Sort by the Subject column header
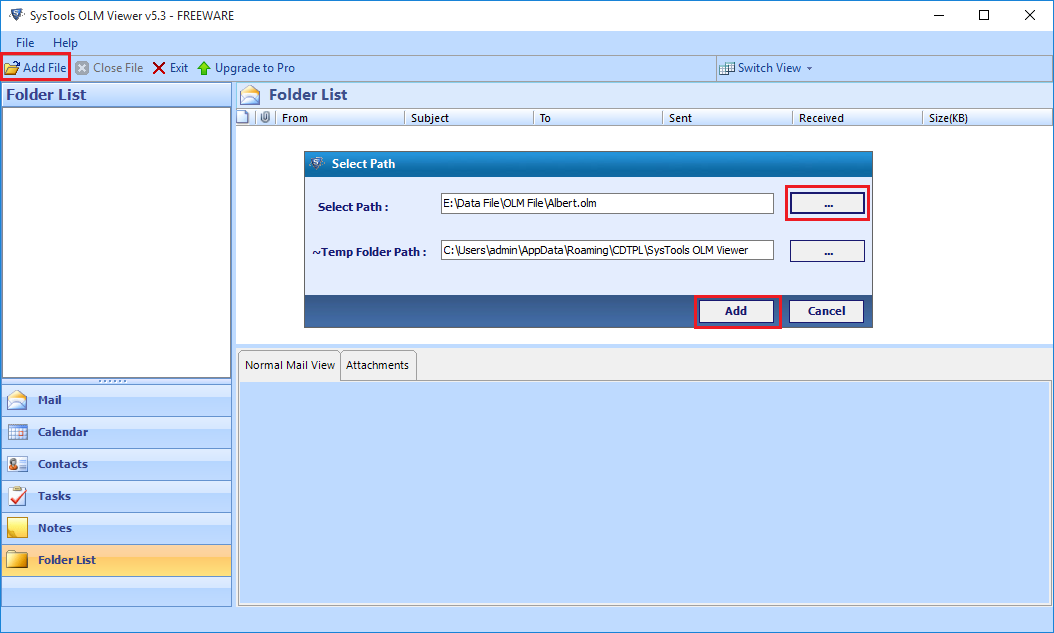 coord(469,118)
